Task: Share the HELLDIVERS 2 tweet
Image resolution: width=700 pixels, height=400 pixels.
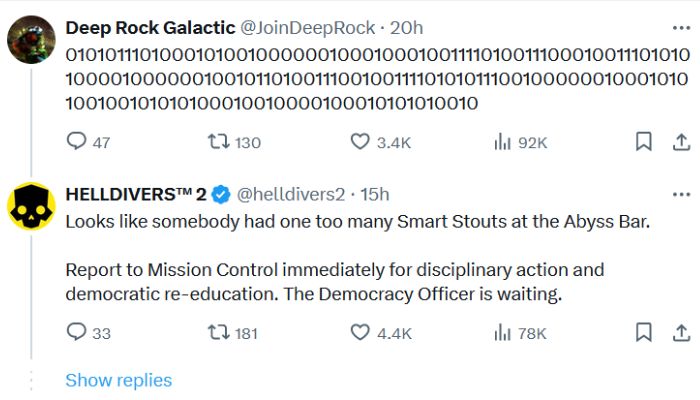Action: point(681,333)
